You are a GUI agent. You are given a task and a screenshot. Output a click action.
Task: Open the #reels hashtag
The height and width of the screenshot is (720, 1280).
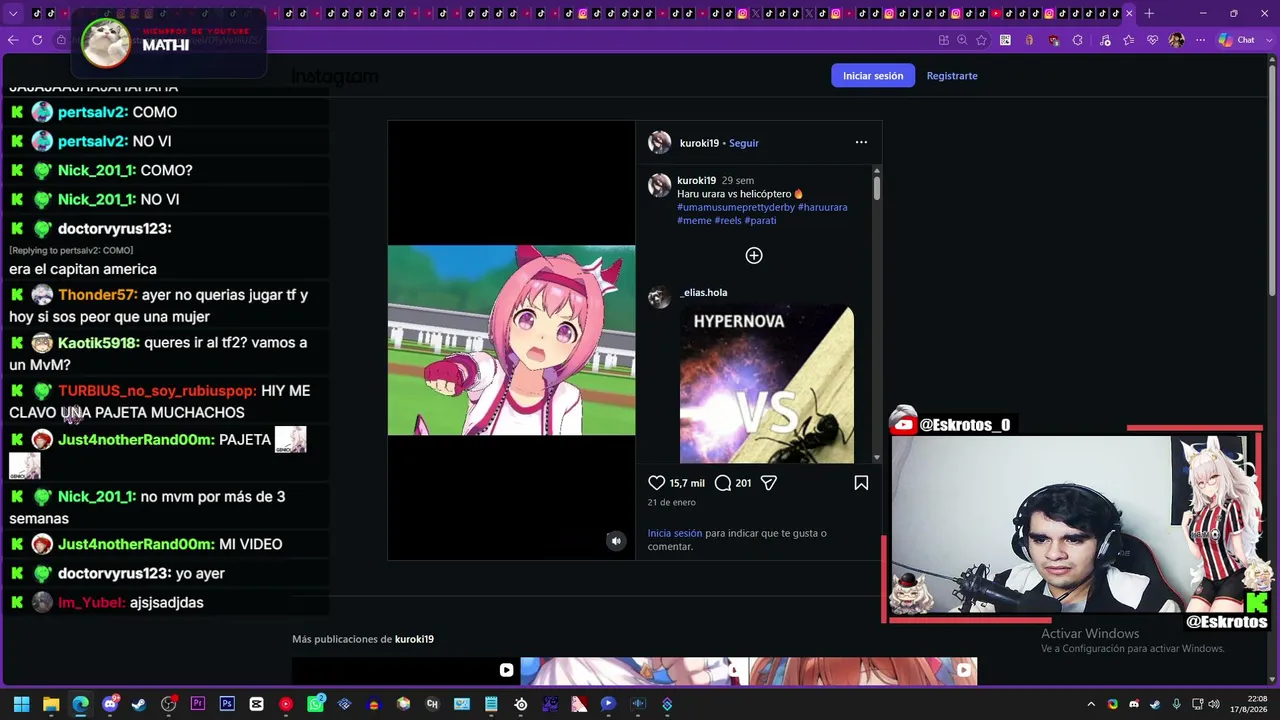(x=728, y=220)
